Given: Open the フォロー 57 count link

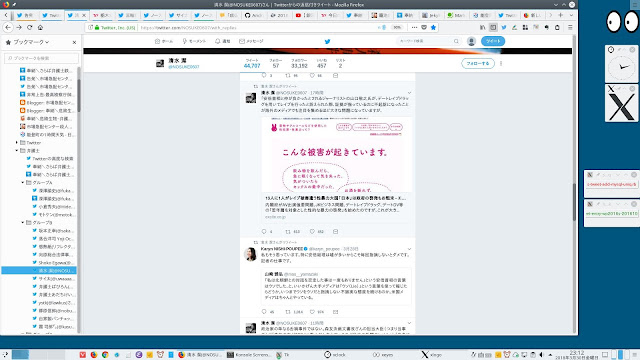Looking at the screenshot, I should (x=276, y=63).
